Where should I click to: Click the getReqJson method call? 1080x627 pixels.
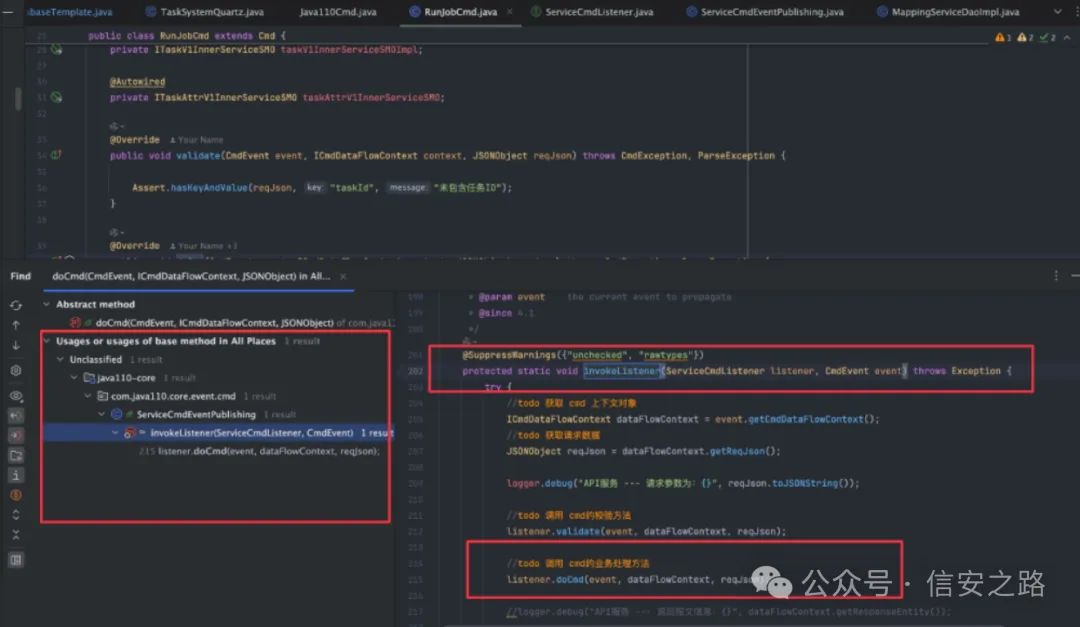pos(737,451)
